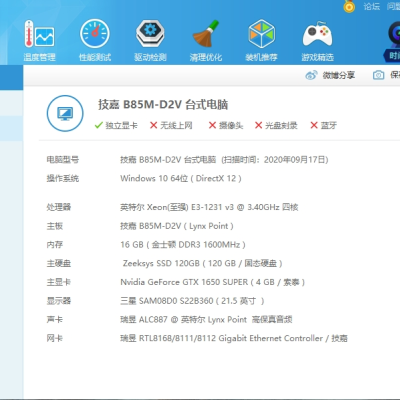Click the GeForce GTX 1650 SUPER value
The width and height of the screenshot is (400, 400).
tap(213, 282)
